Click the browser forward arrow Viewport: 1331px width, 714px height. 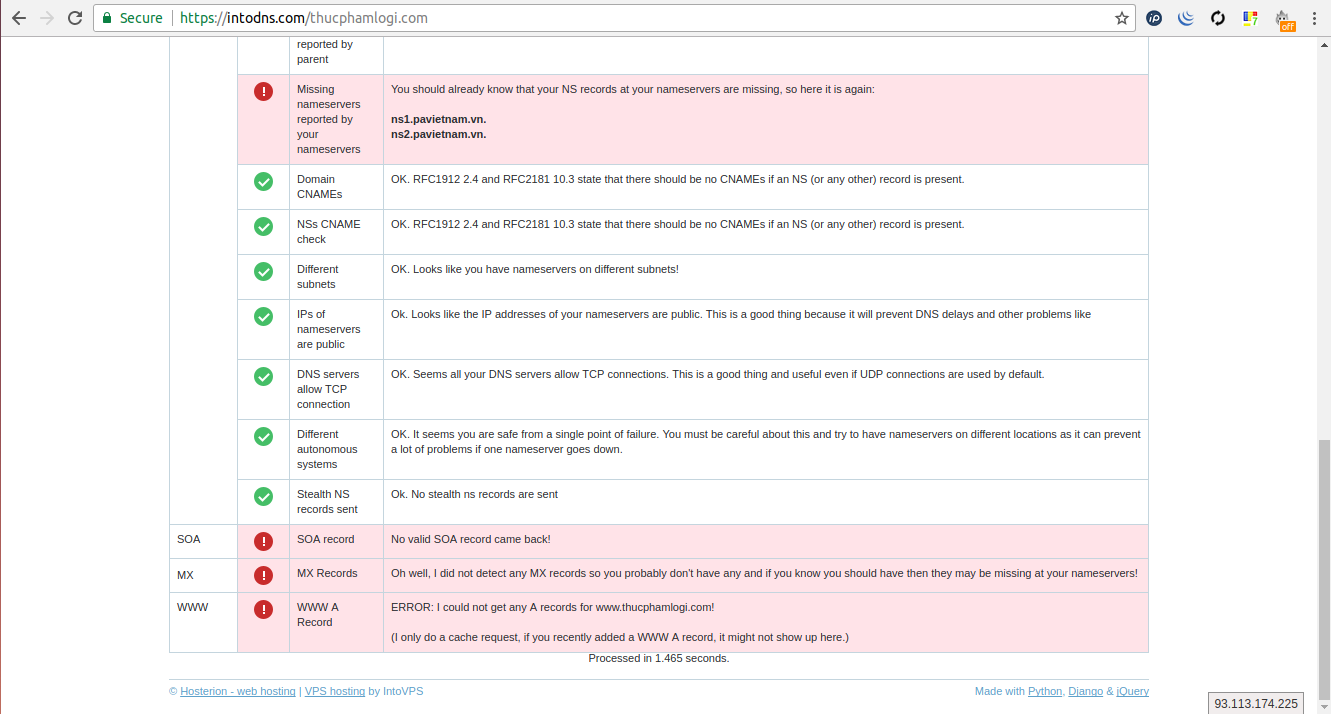[x=47, y=18]
